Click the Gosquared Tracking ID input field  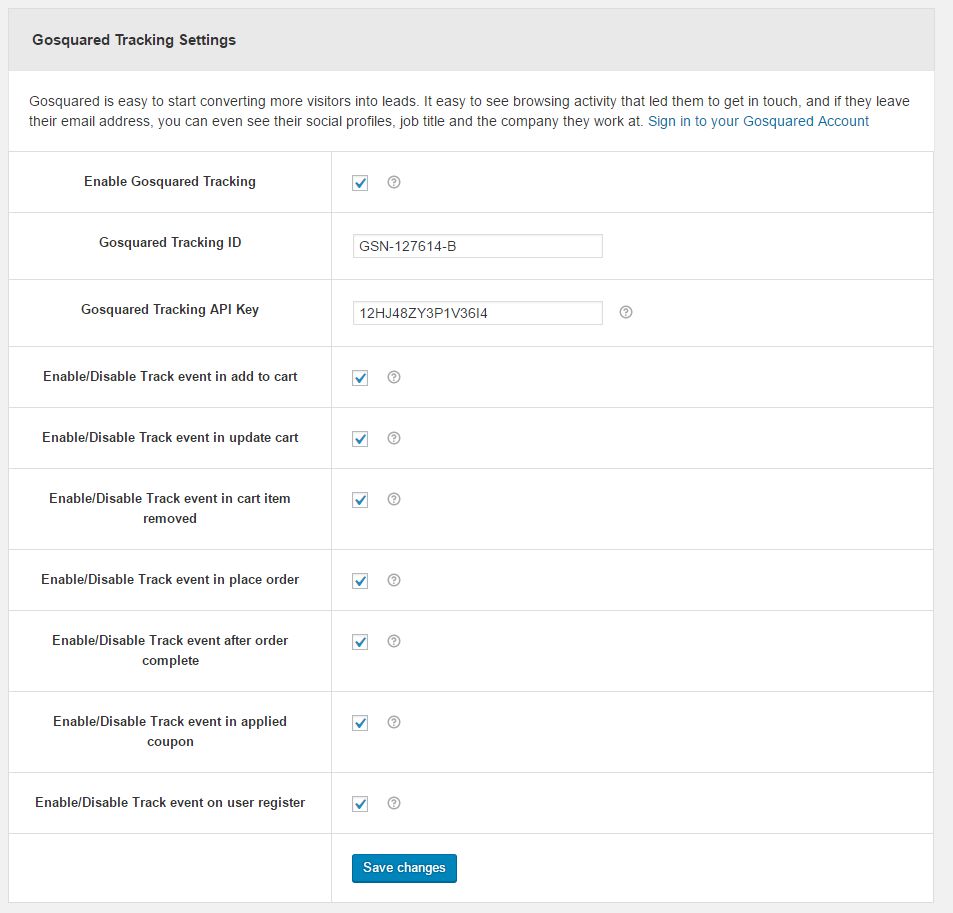point(477,246)
